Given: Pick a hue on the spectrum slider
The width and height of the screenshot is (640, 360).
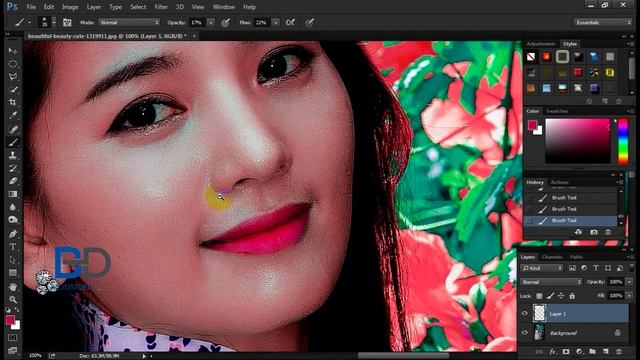Looking at the screenshot, I should (x=623, y=142).
